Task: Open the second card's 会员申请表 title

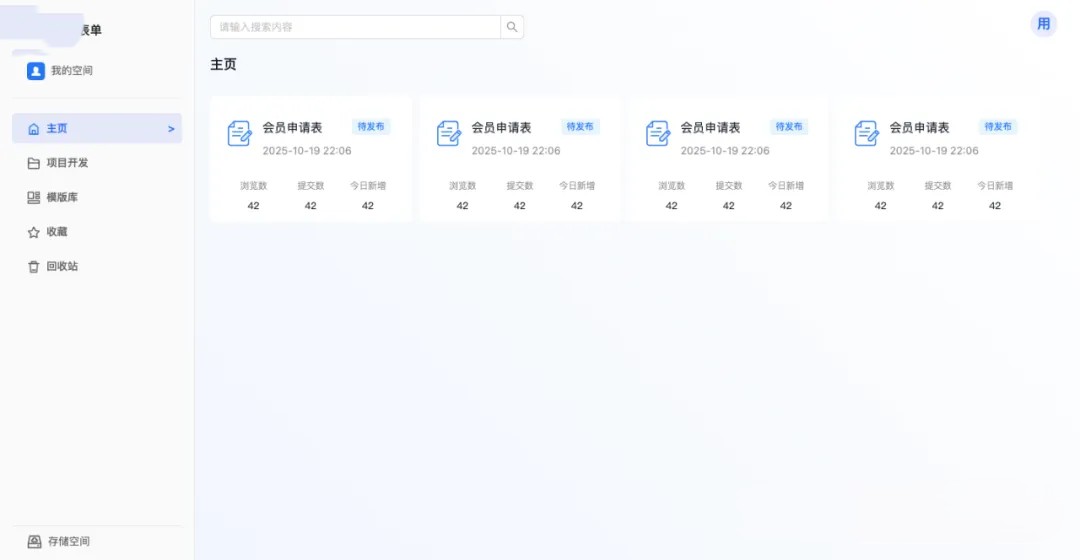Action: point(501,127)
